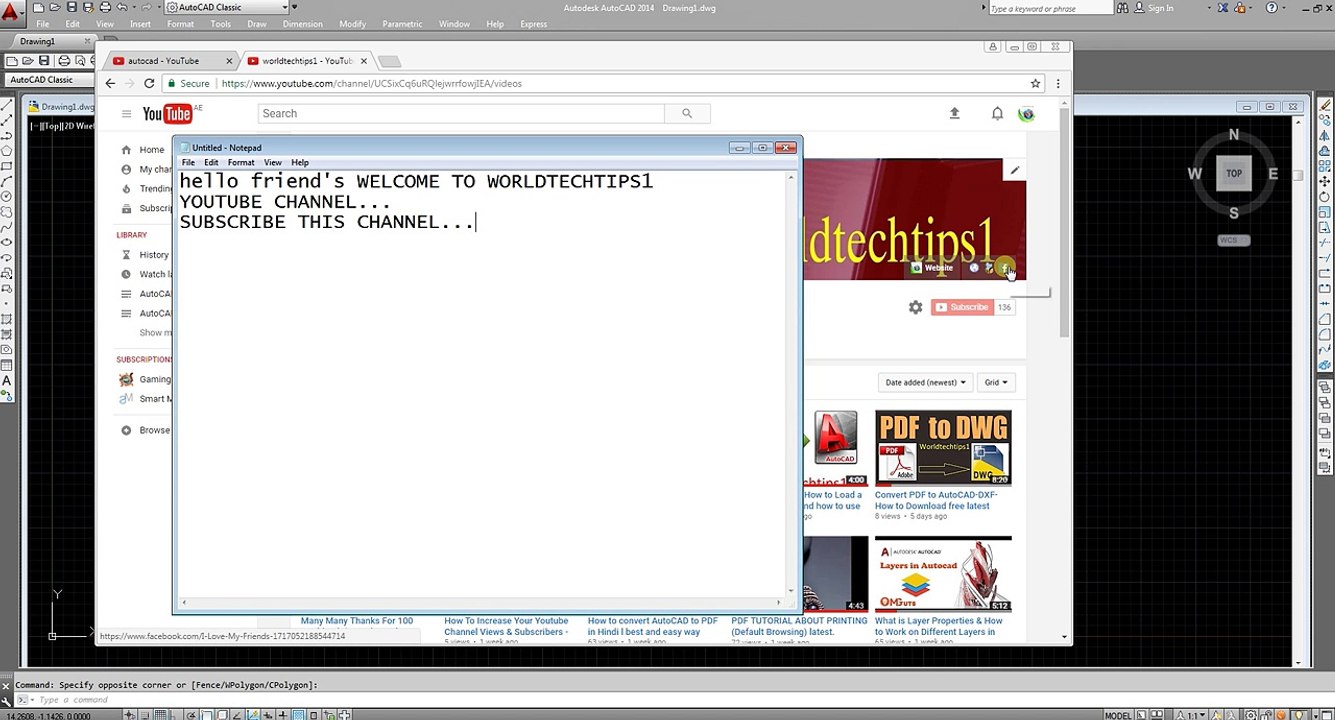Open the YouTube hamburger guide menu

click(126, 114)
